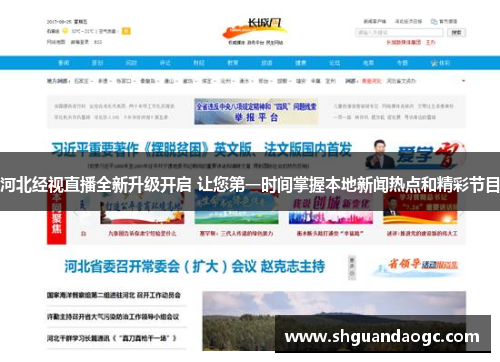The width and height of the screenshot is (500, 362).
Task: Open the red 美丽河北 link
Action: (x=371, y=81)
